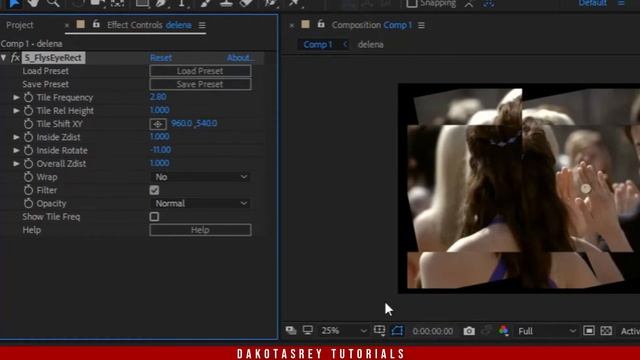Click the Comp 1 breadcrumb in viewer
The height and width of the screenshot is (360, 640).
point(318,44)
